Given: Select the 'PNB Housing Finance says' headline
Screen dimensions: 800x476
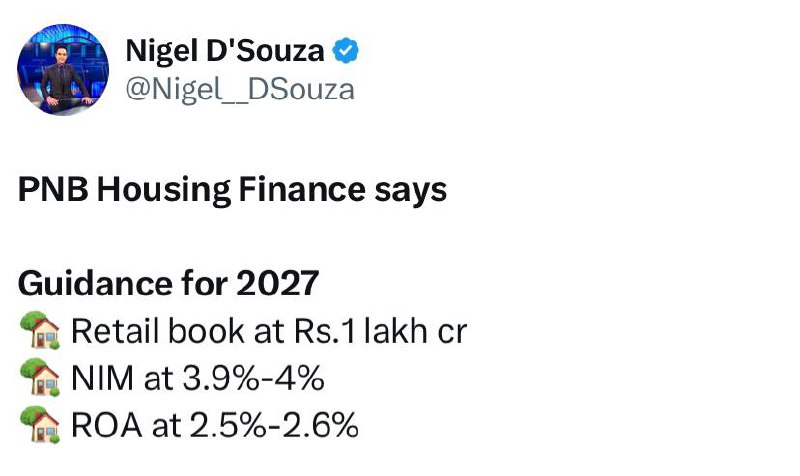Looking at the screenshot, I should (x=232, y=190).
